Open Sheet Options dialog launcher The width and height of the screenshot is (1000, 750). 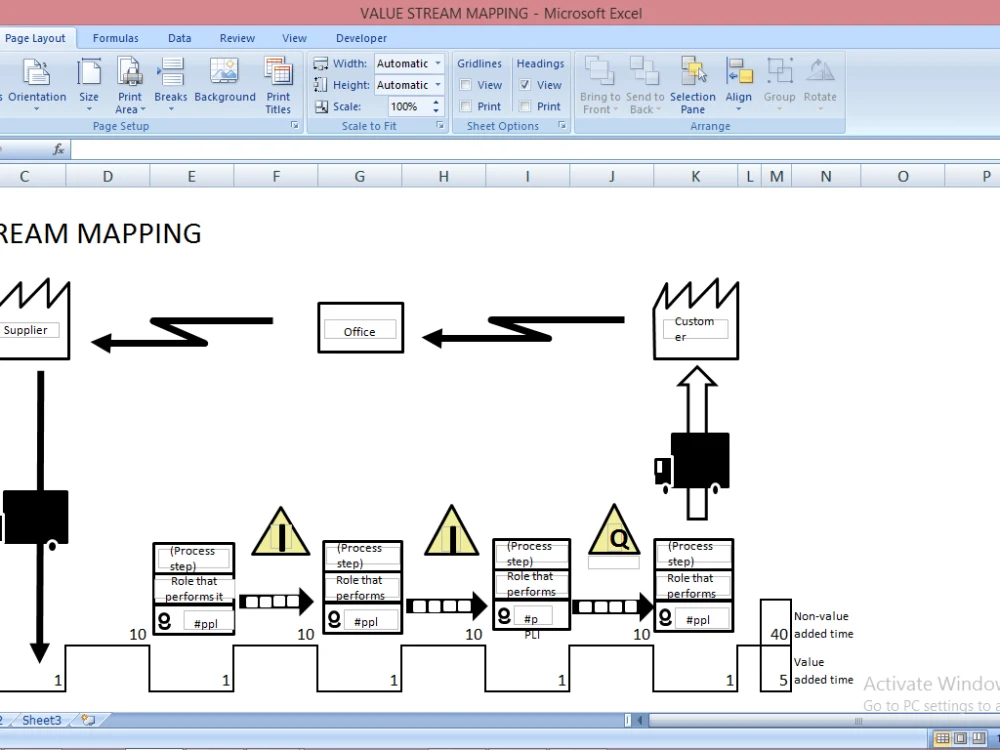click(x=562, y=126)
